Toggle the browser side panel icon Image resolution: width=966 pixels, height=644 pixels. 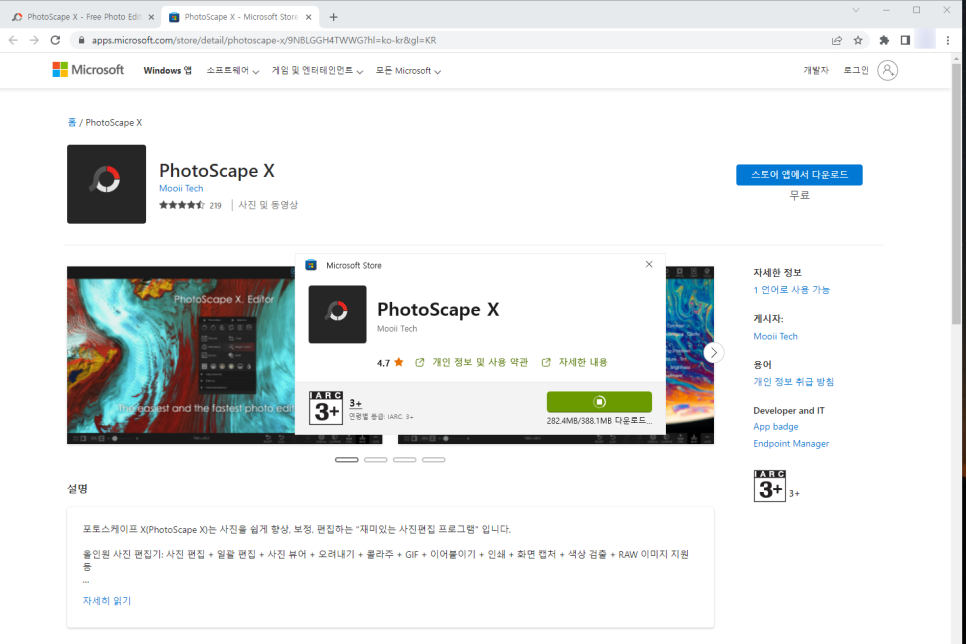click(905, 40)
